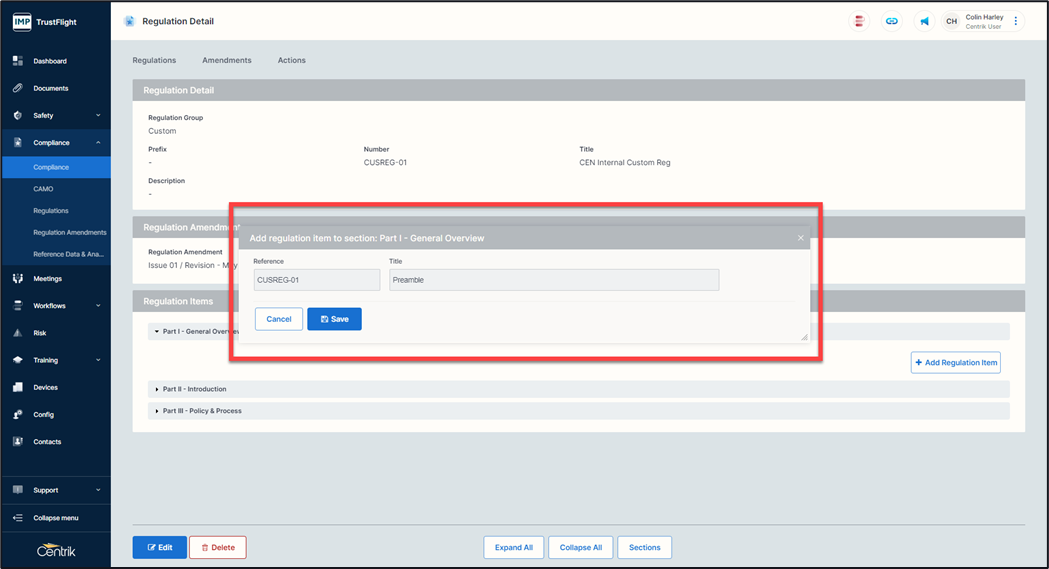Click the link icon in top bar
Image resolution: width=1049 pixels, height=569 pixels.
tap(891, 21)
